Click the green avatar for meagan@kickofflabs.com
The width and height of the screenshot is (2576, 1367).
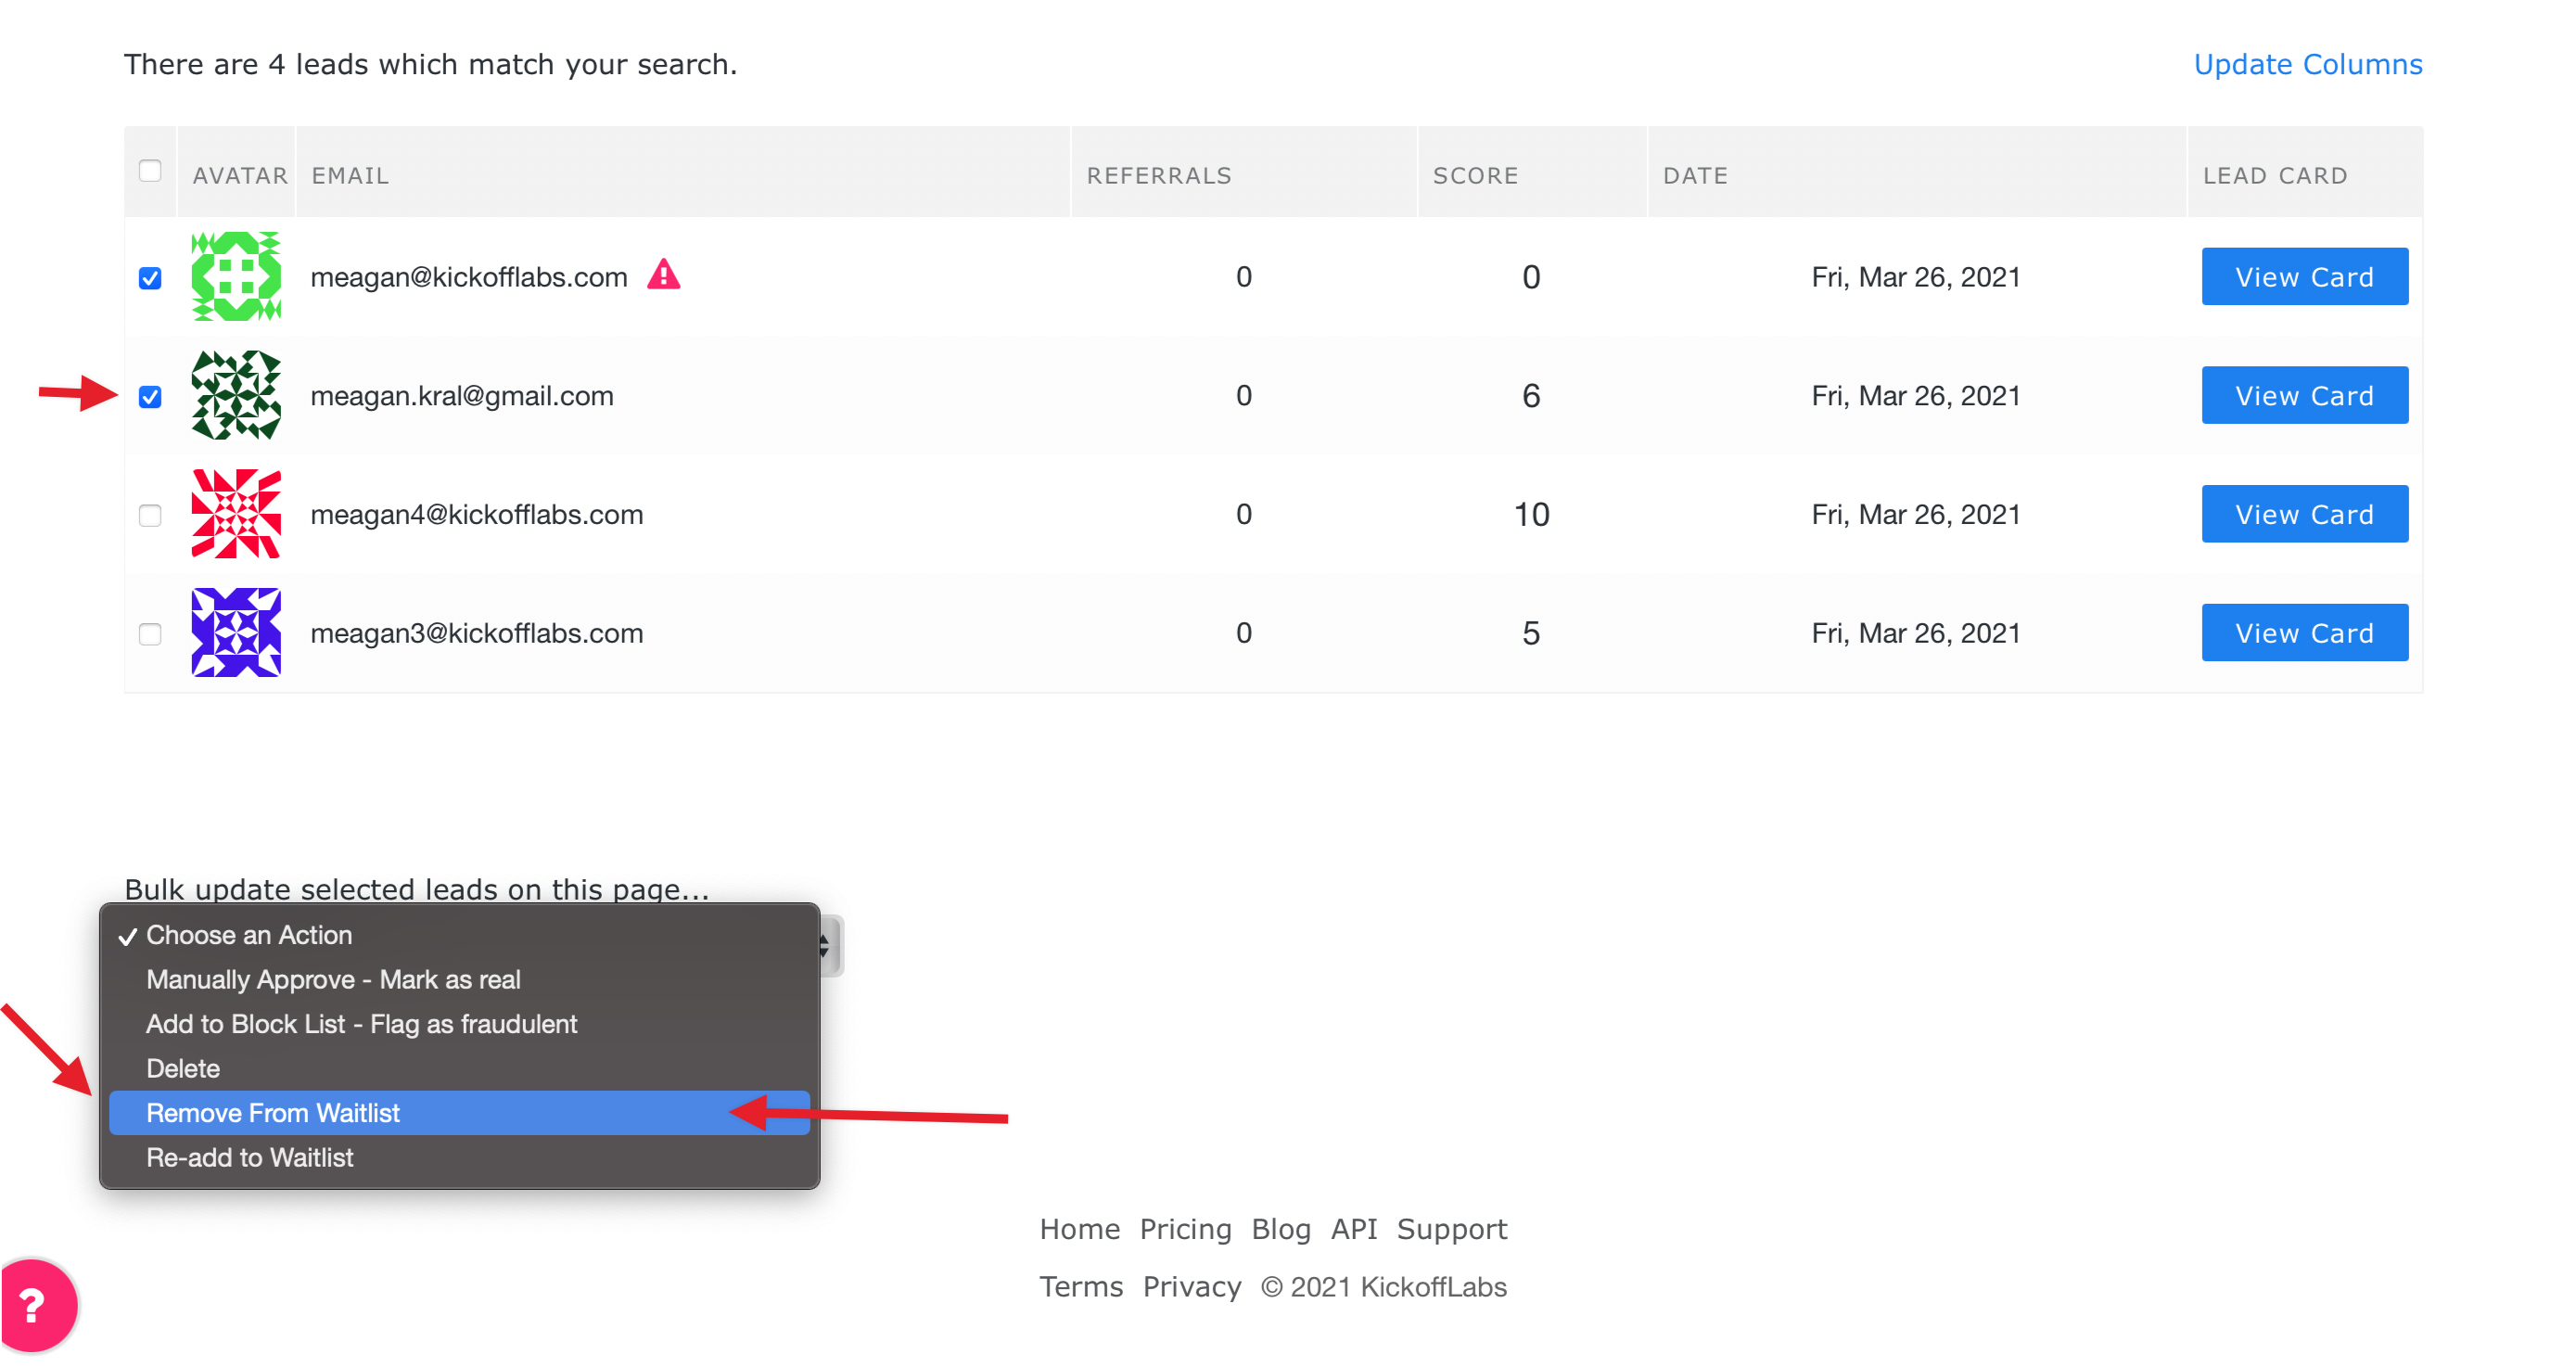pyautogui.click(x=236, y=276)
